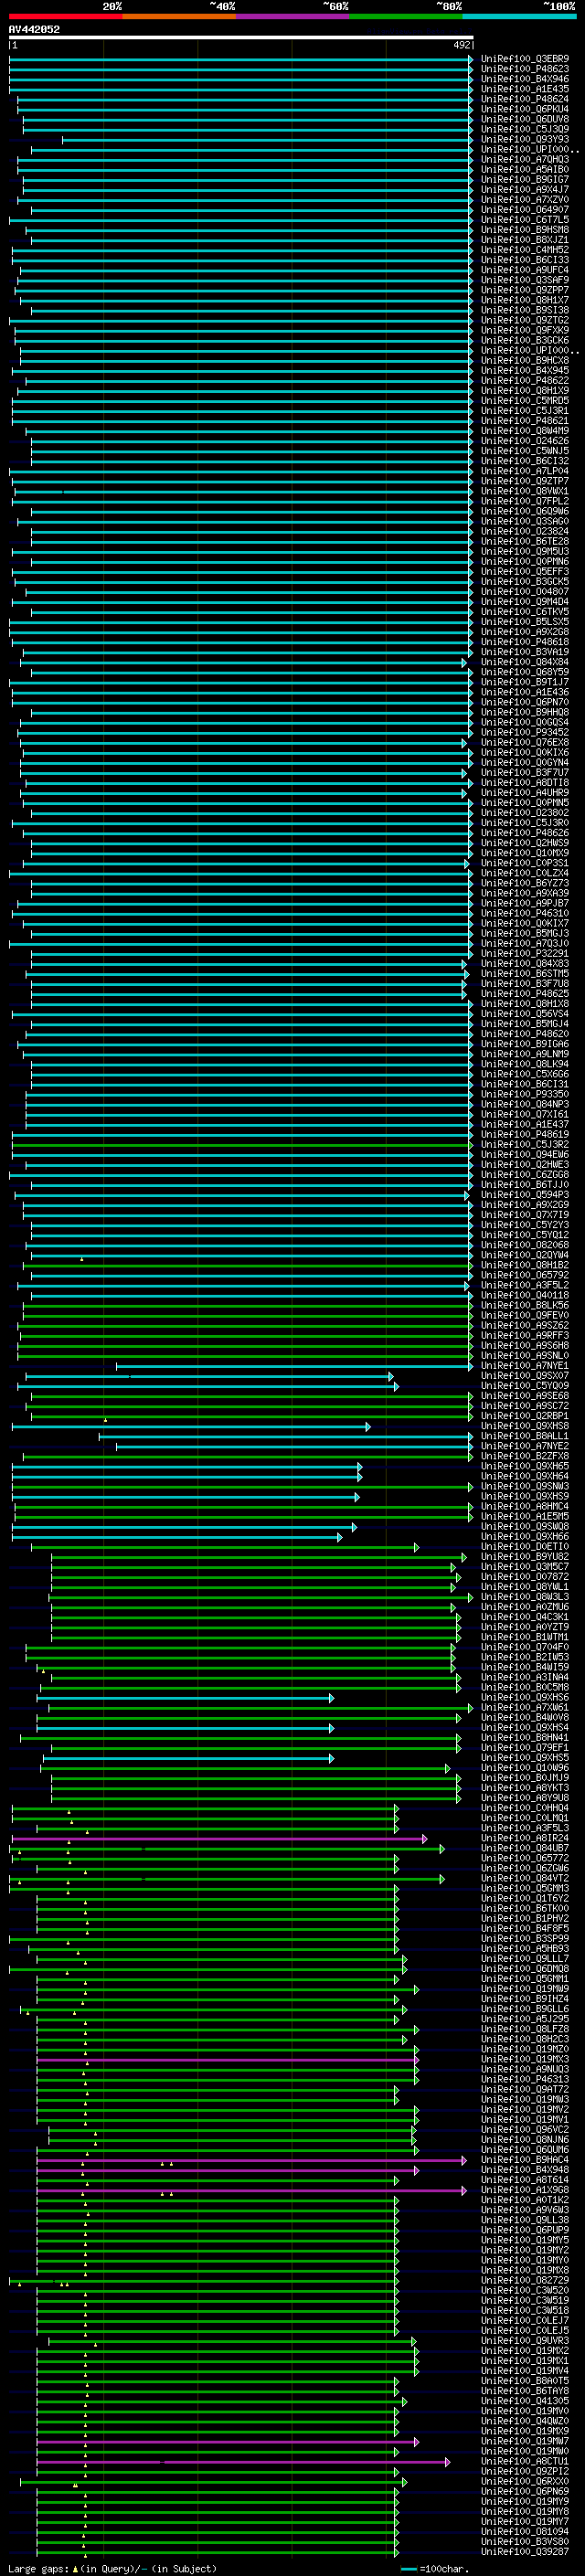Image resolution: width=585 pixels, height=2576 pixels.
Task: Select hit UniRef100_C6T7L5
Action: tap(525, 220)
